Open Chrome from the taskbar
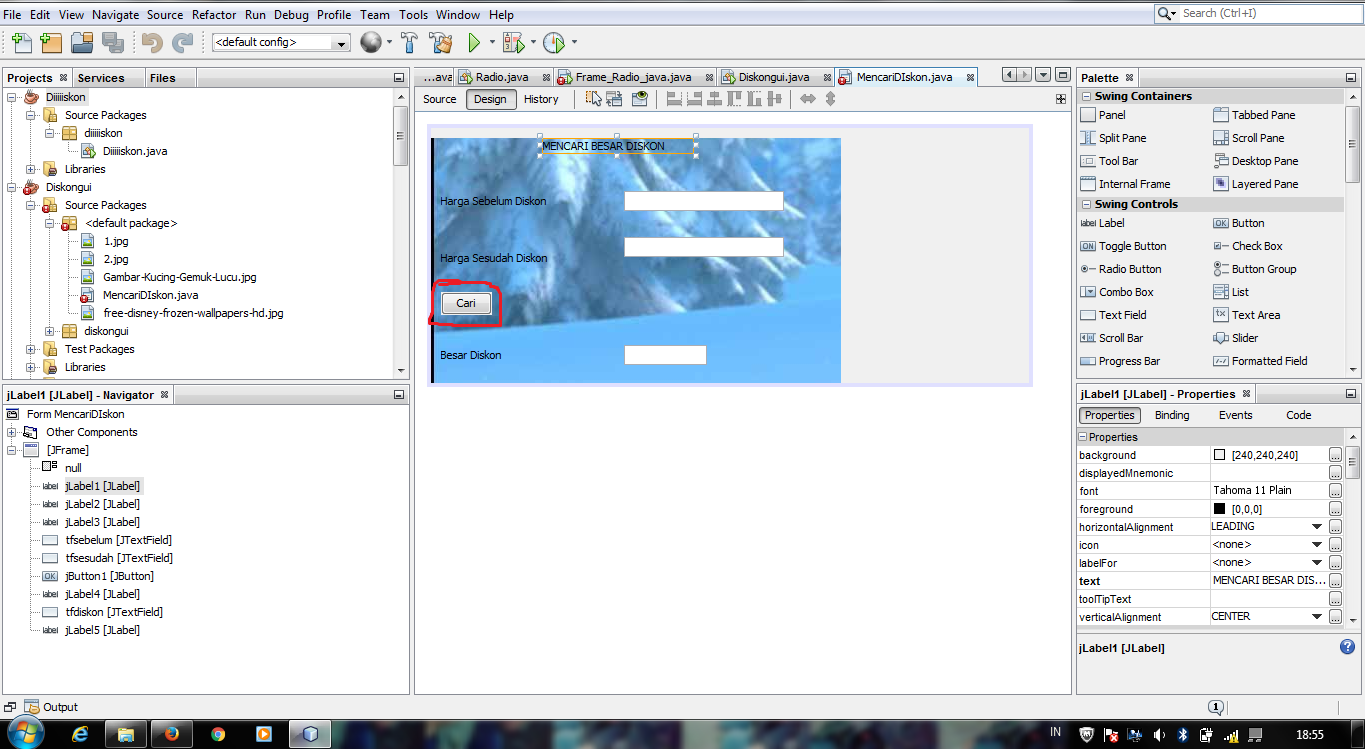 coord(218,734)
